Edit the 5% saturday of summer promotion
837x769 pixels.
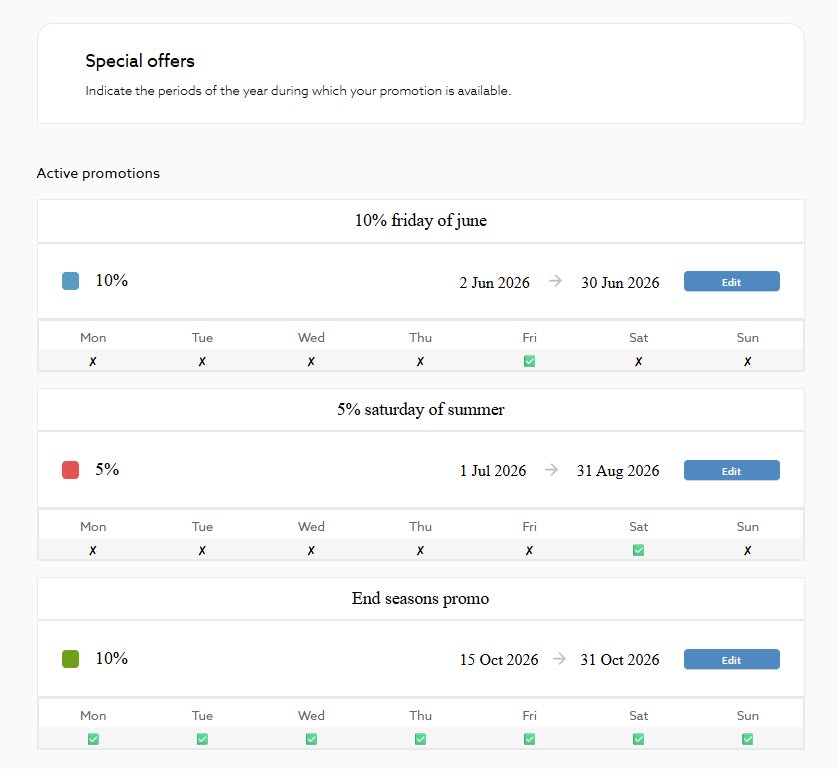(x=731, y=470)
